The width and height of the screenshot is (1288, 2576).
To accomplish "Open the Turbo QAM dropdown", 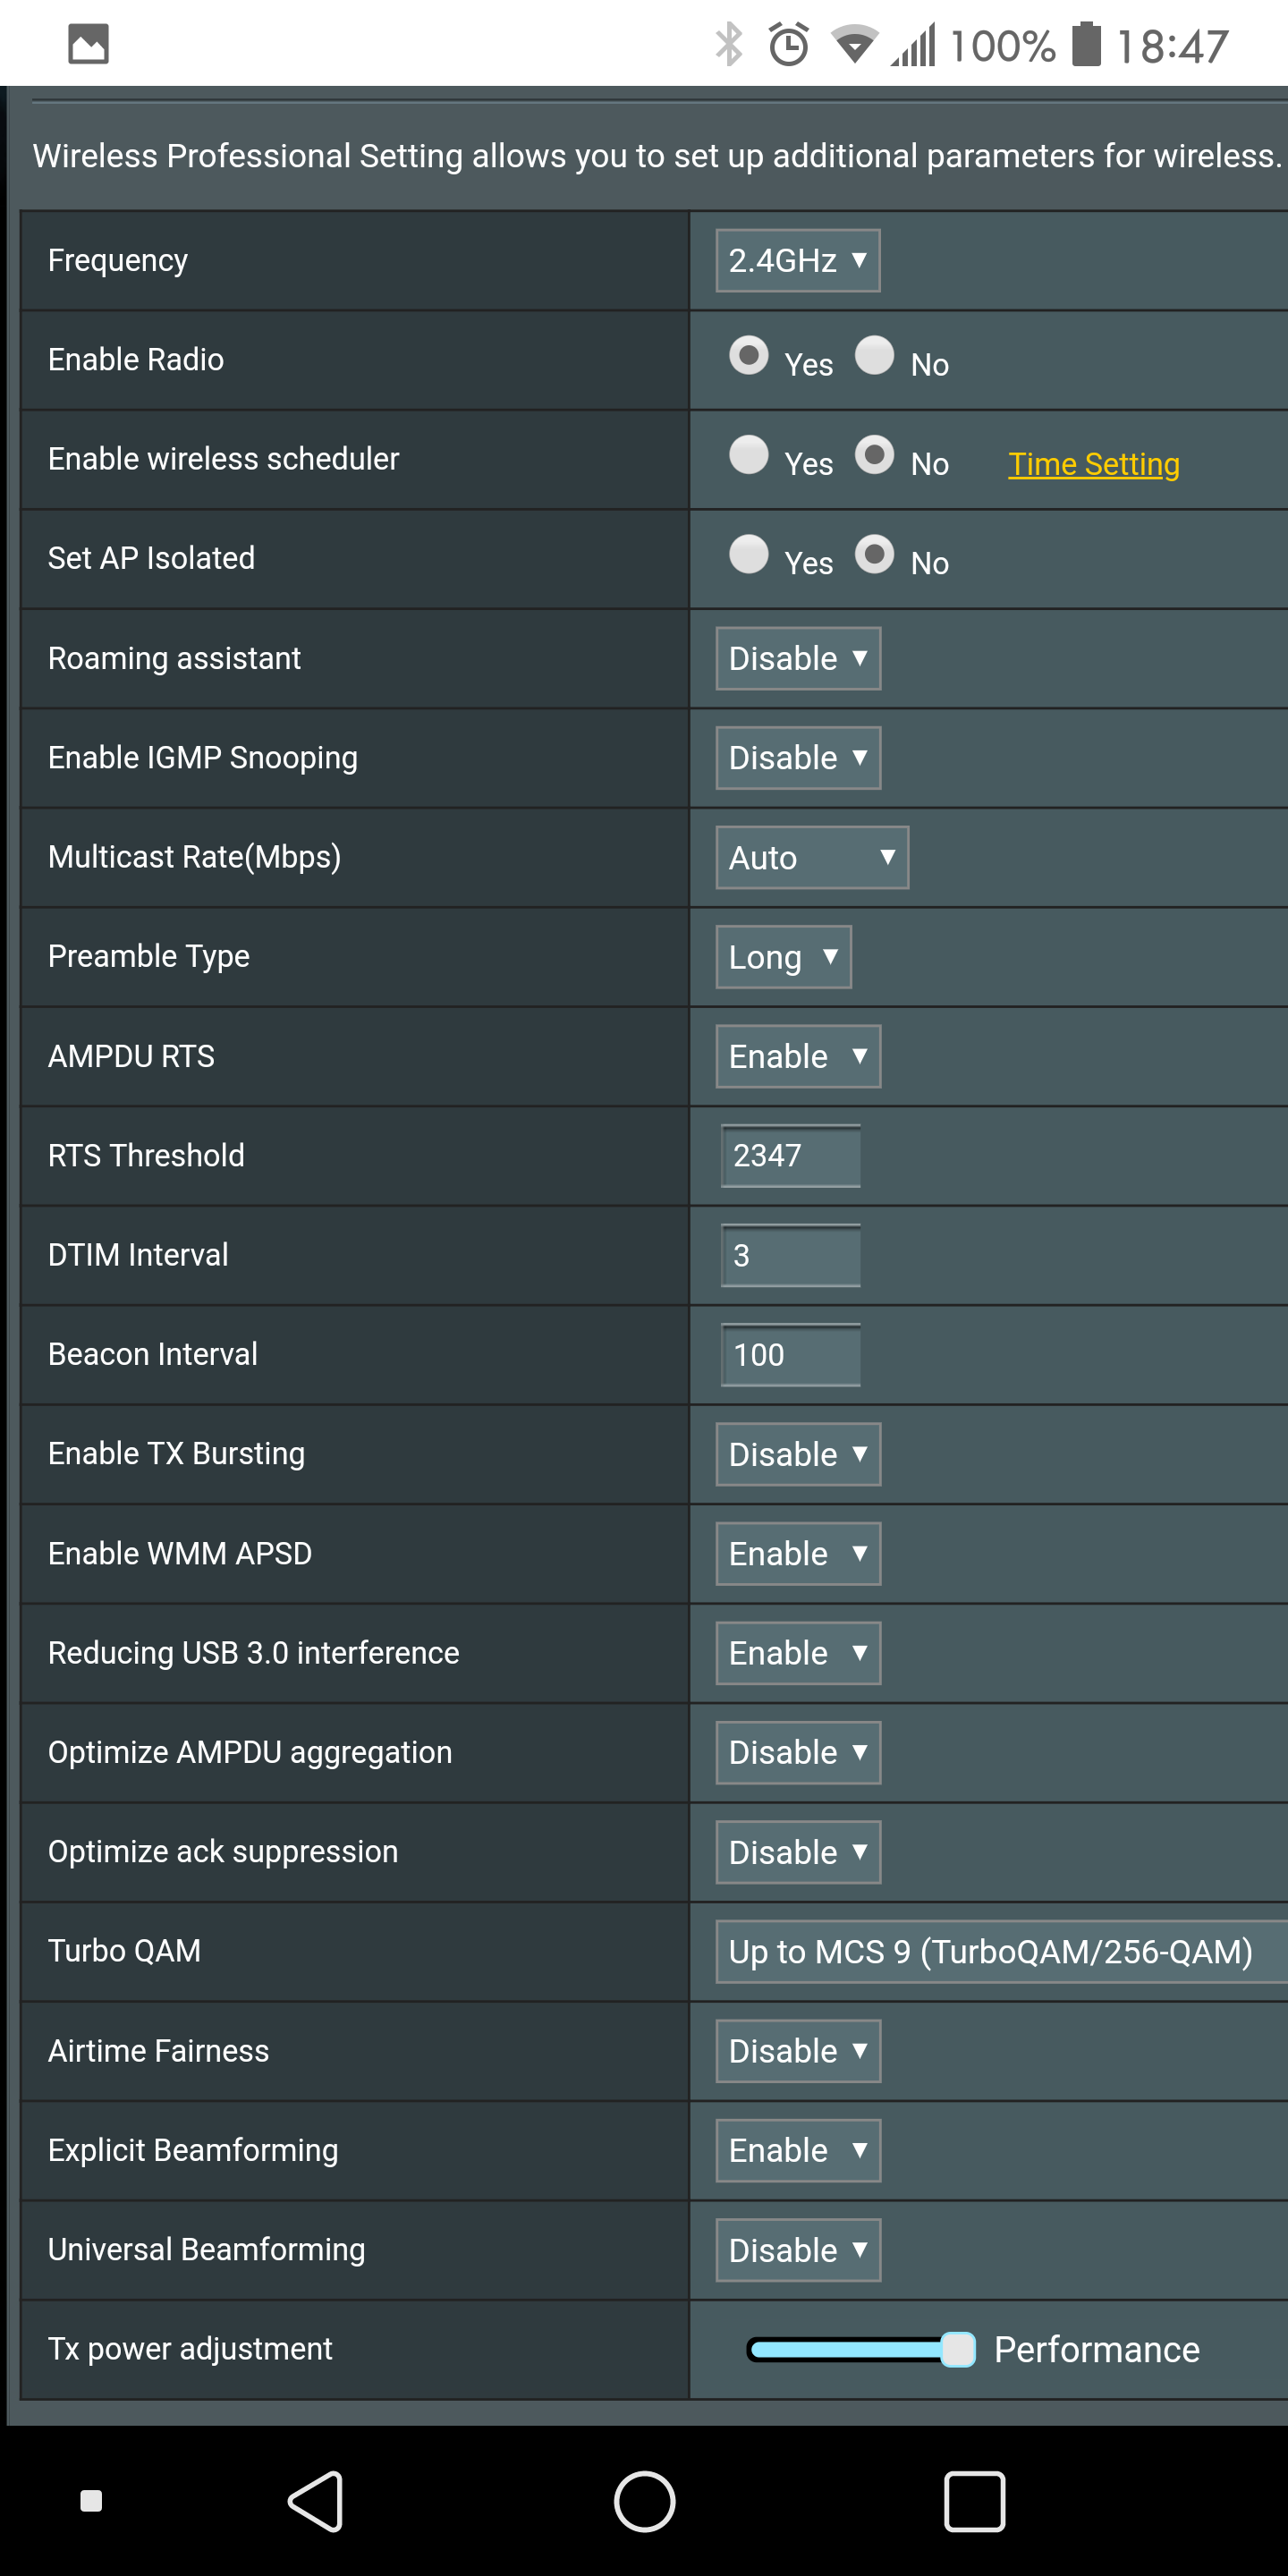I will [1000, 1951].
